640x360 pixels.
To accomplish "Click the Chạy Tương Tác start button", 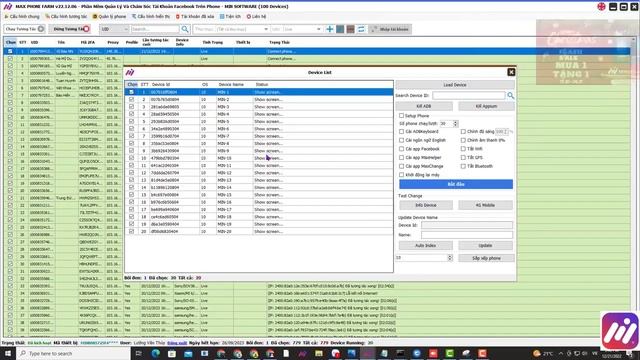I will click(24, 29).
